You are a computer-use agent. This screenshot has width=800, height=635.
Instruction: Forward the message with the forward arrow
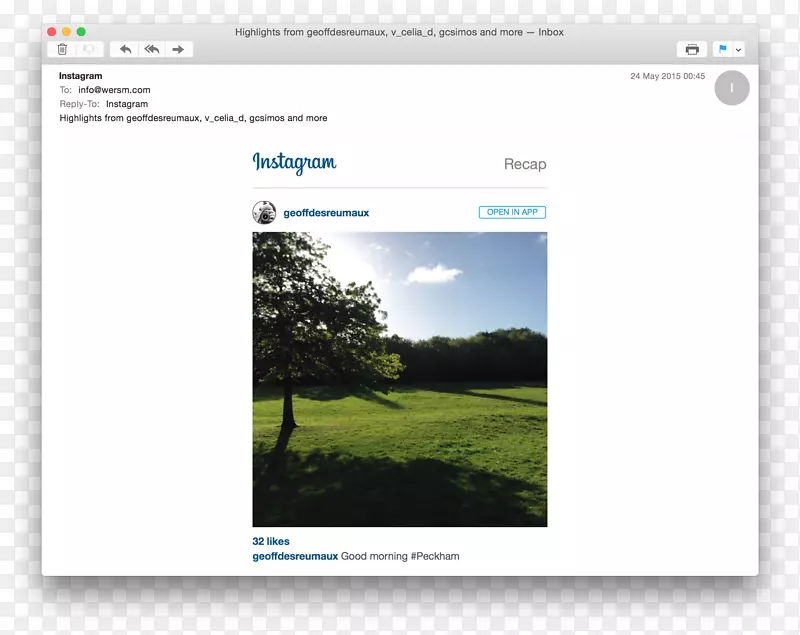(178, 49)
